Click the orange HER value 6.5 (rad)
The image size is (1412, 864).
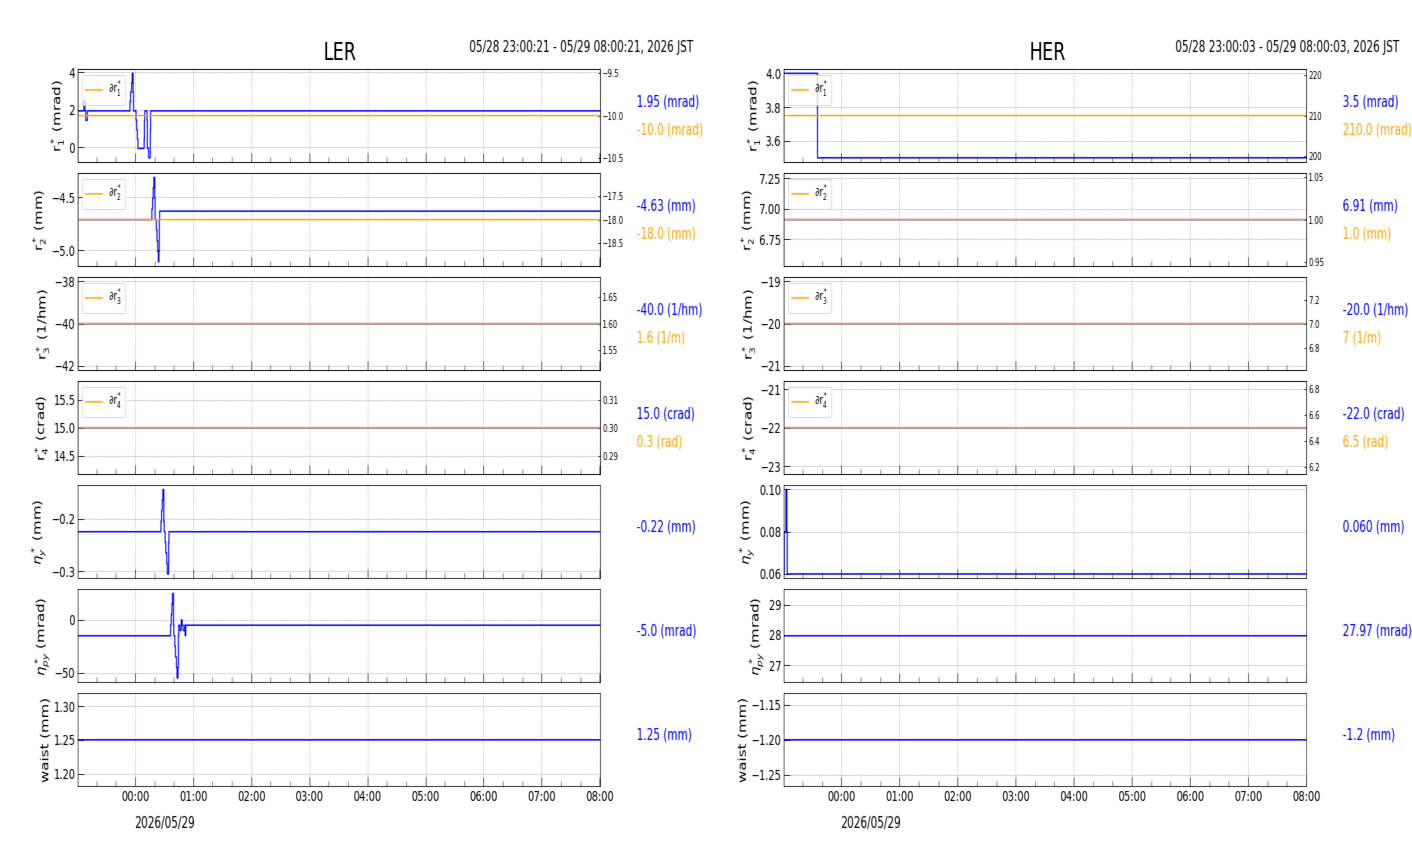[1365, 442]
